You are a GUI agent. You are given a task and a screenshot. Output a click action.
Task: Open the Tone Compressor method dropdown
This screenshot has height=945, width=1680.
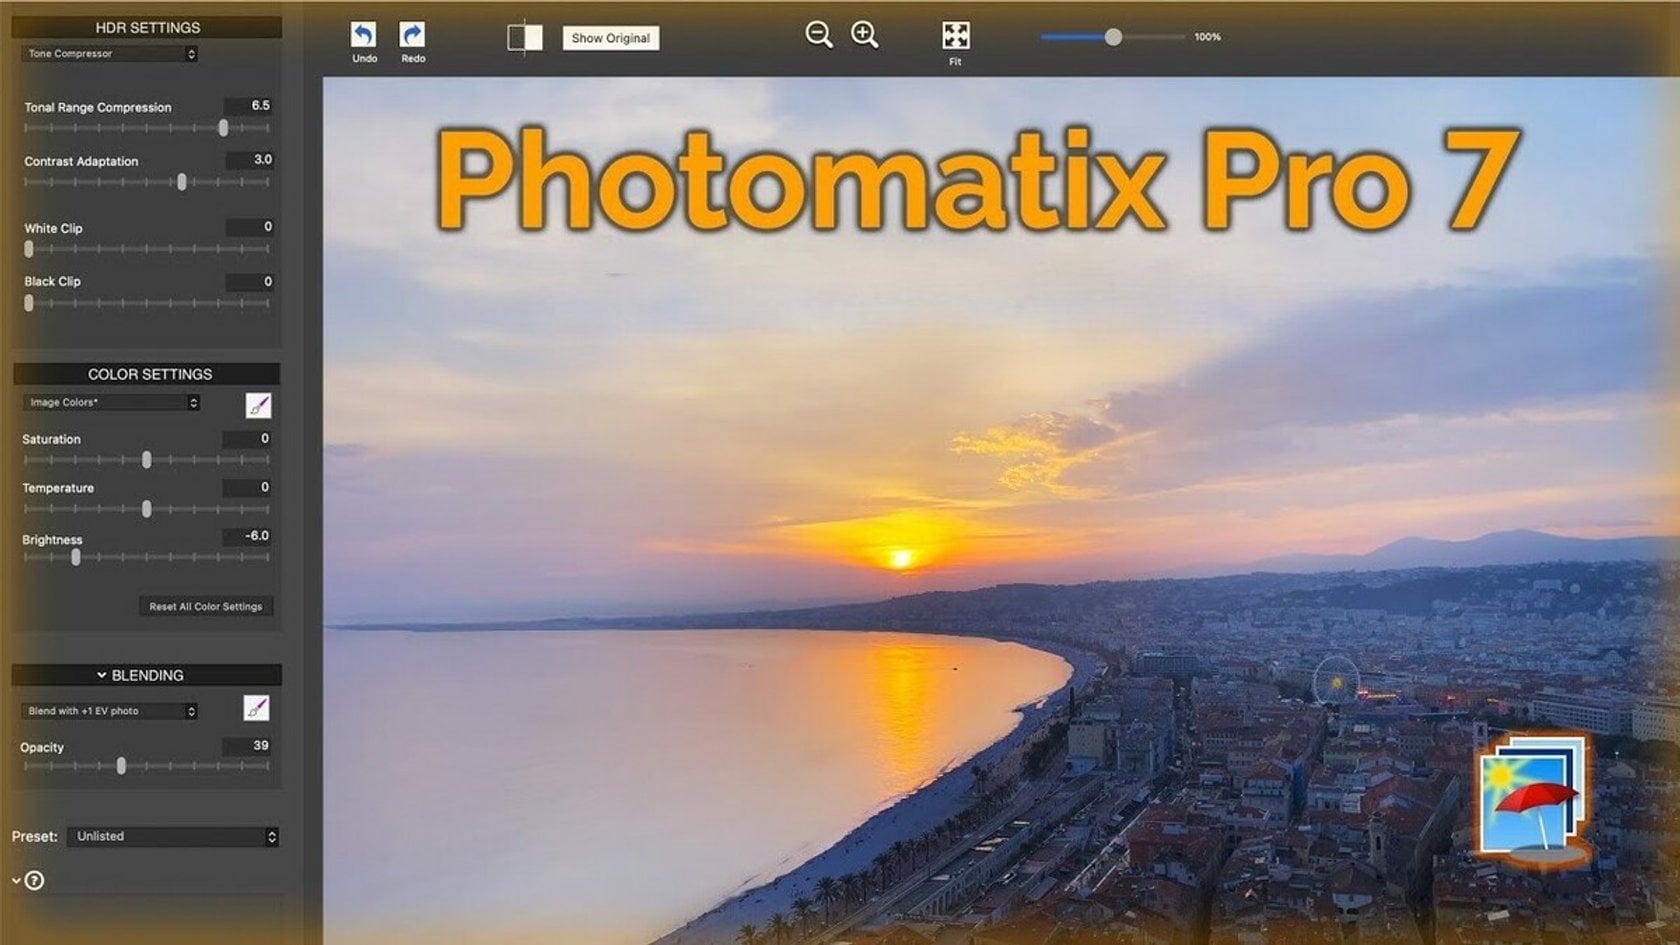tap(110, 54)
